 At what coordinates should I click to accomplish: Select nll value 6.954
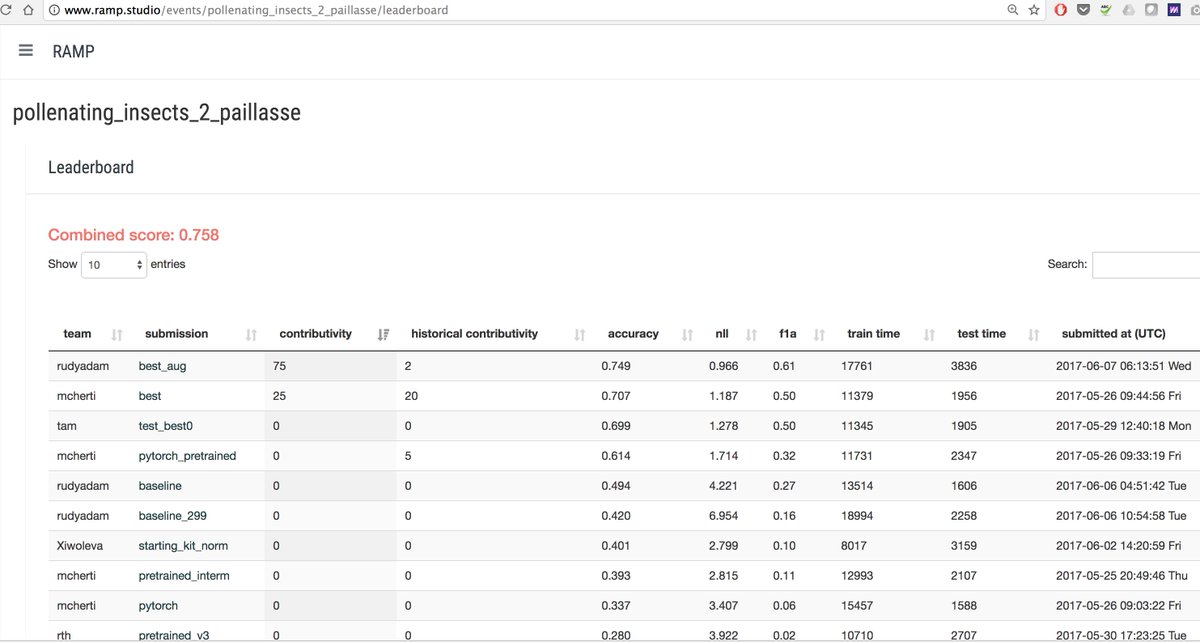[723, 516]
